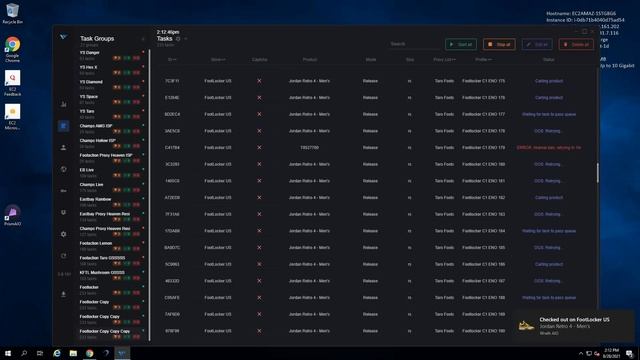Open the PrismAIO desktop shortcut
Viewport: 640px width, 360px height.
13,215
